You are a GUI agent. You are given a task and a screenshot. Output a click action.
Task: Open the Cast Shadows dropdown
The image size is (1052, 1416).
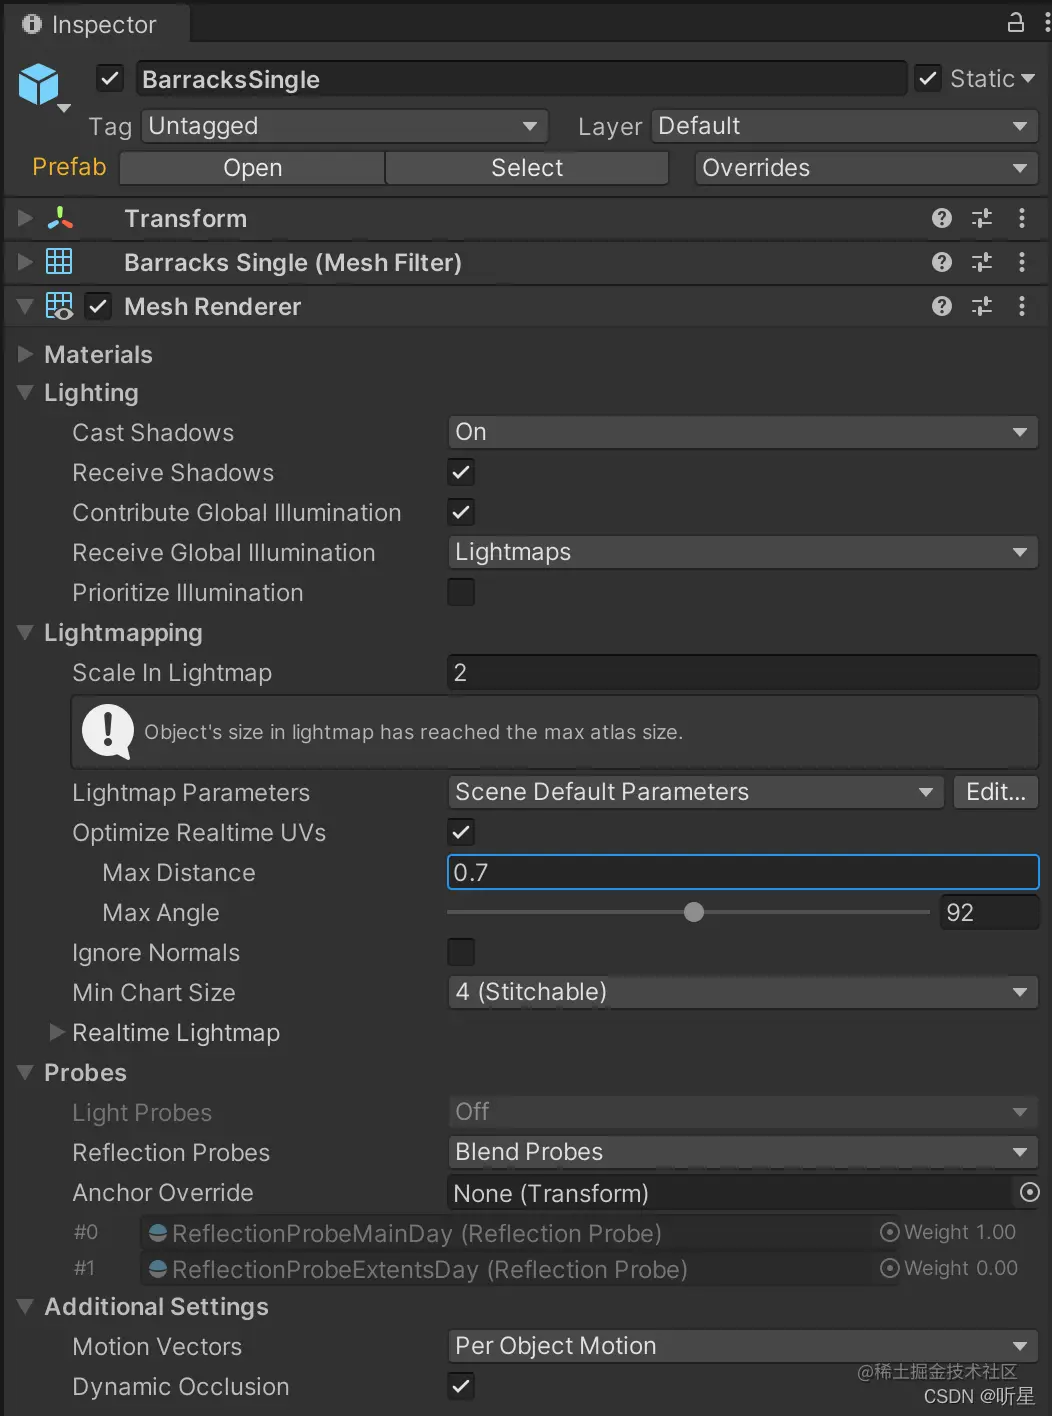click(741, 432)
